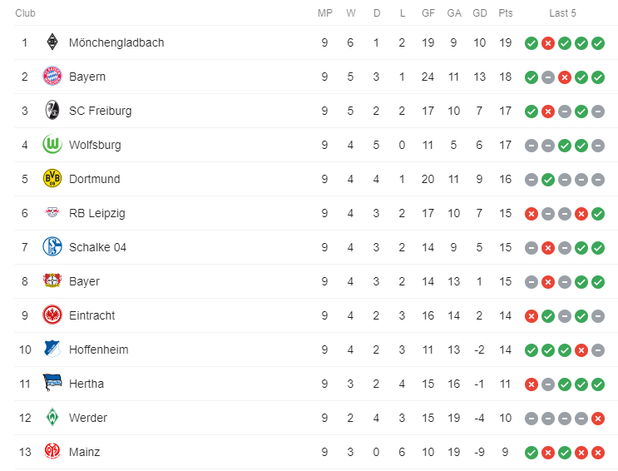This screenshot has width=618, height=471.
Task: Open the Eintracht team link
Action: [x=92, y=315]
